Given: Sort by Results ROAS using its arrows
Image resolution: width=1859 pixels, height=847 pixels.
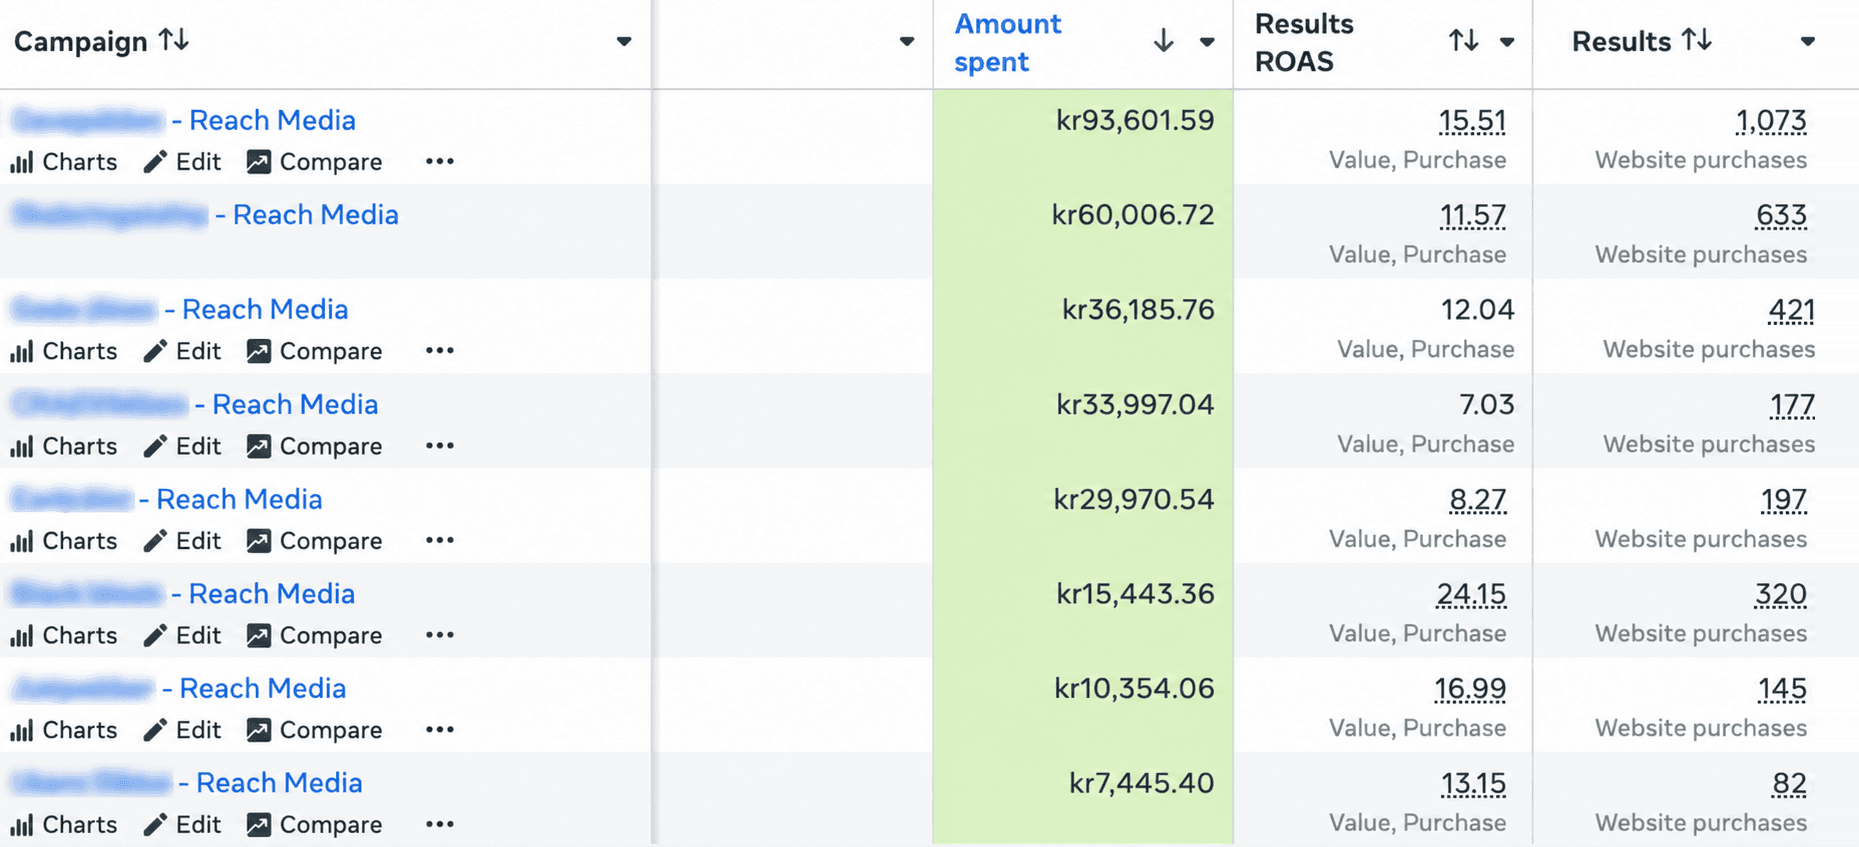Looking at the screenshot, I should 1464,41.
